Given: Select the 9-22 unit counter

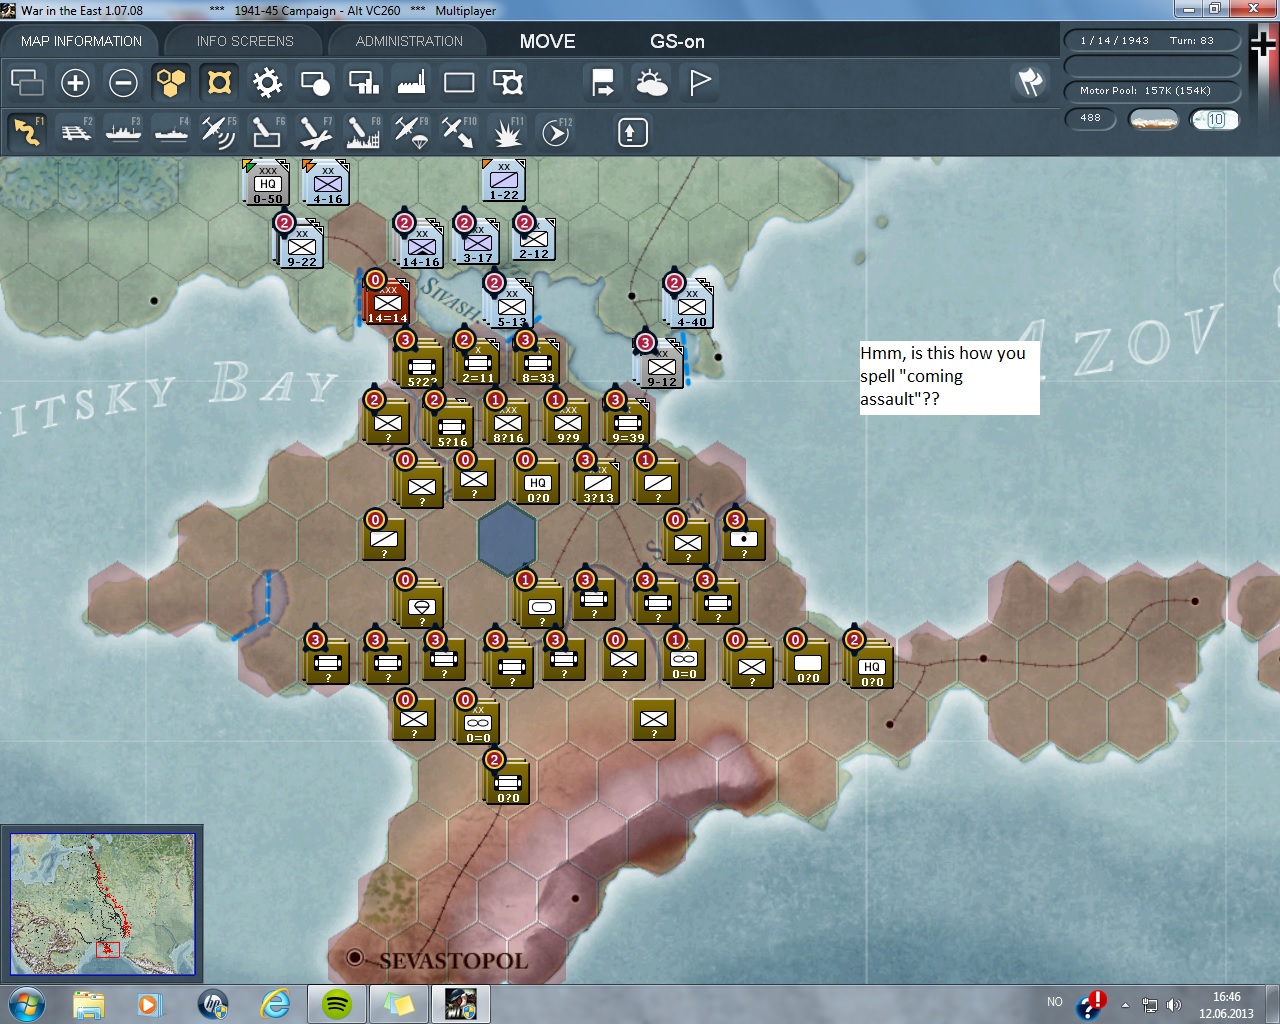Looking at the screenshot, I should coord(301,246).
